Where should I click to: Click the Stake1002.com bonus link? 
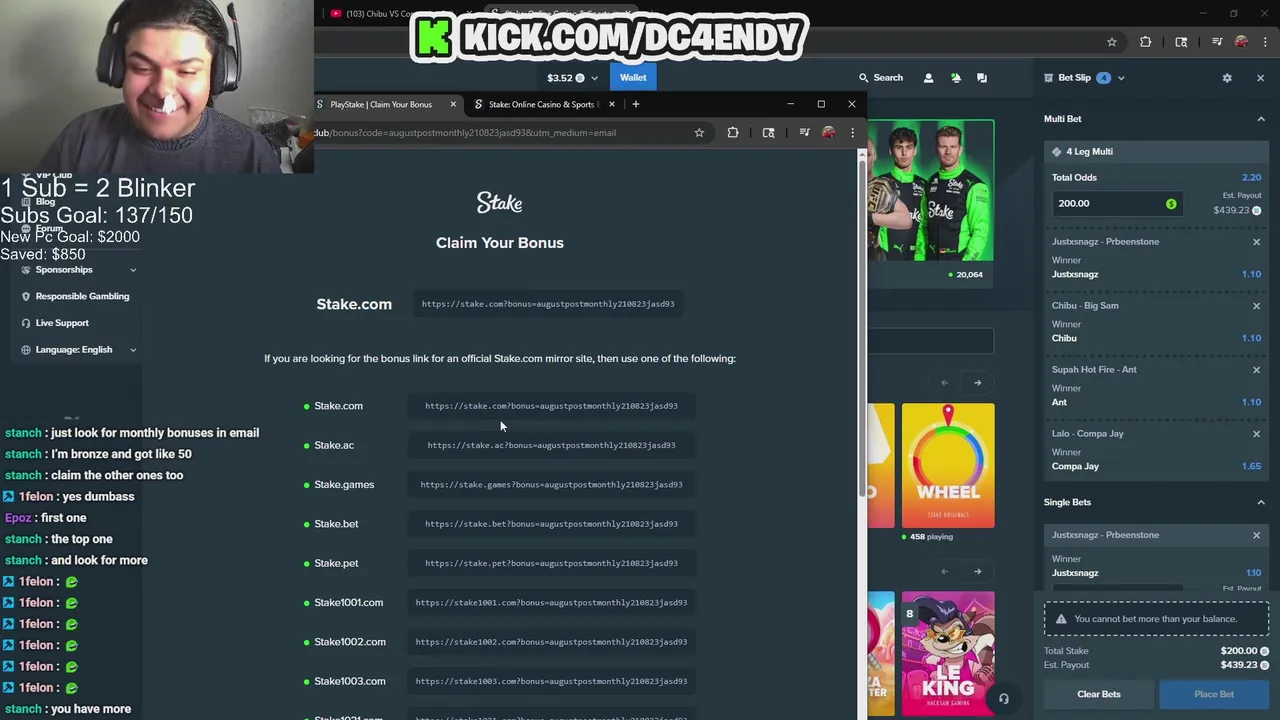tap(551, 642)
